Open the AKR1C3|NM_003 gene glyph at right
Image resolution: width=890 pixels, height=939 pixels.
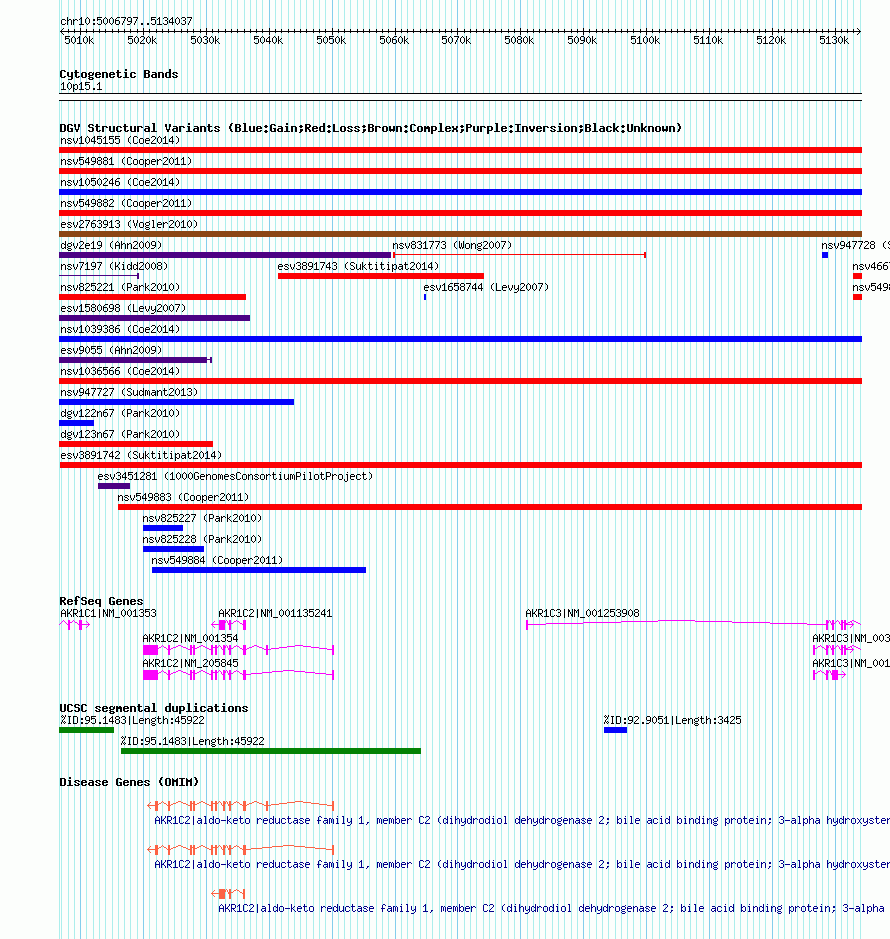coord(837,650)
